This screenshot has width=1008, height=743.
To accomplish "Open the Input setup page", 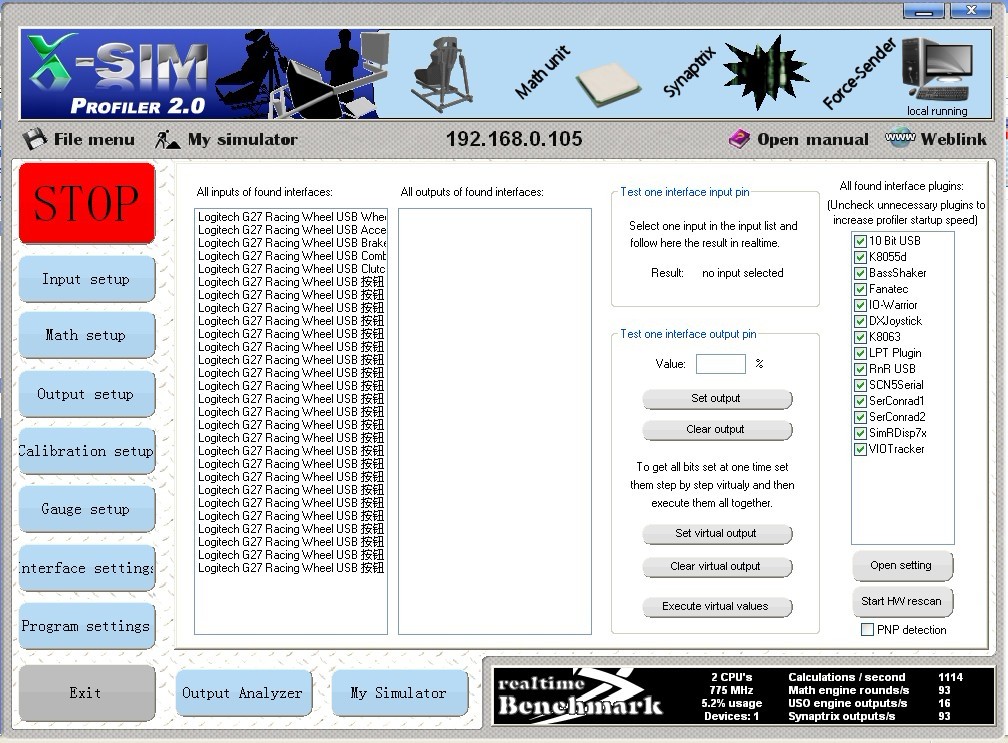I will (87, 280).
